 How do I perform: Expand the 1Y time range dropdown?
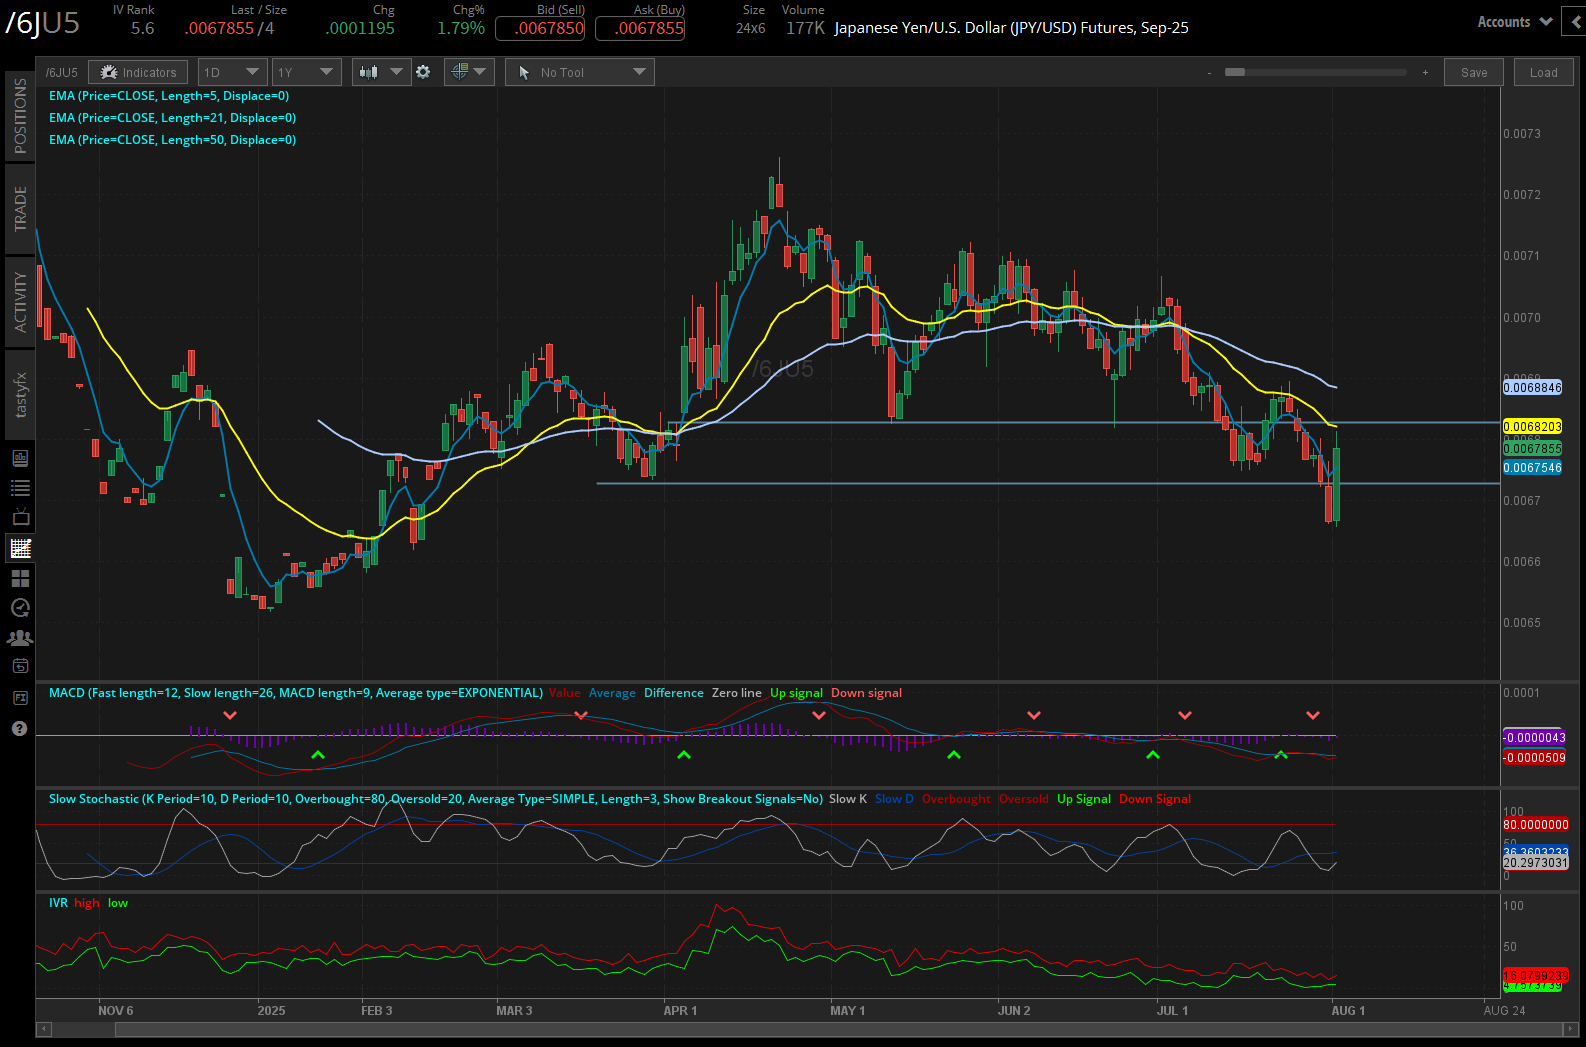tap(306, 72)
